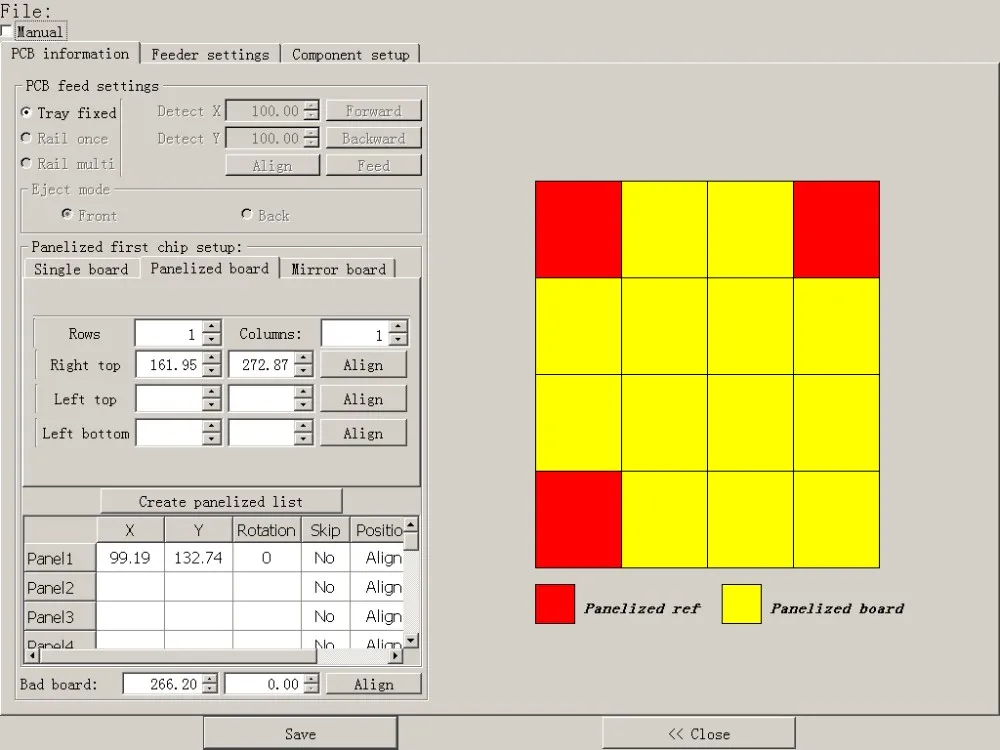Click the Feed button
This screenshot has width=1000, height=750.
coord(374,166)
